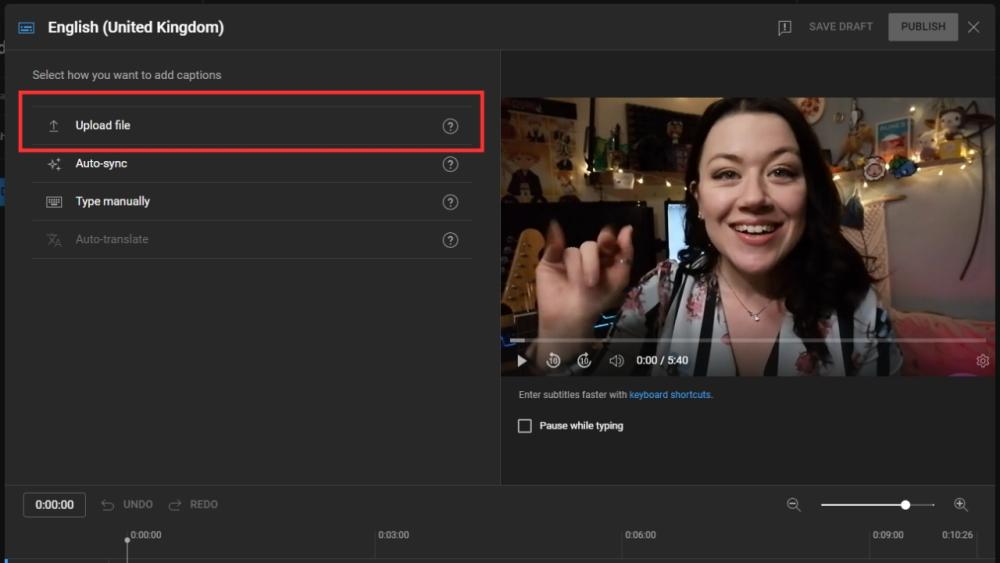Click the 0:10:26 timeline end label
Image resolution: width=1000 pixels, height=563 pixels.
tap(957, 535)
